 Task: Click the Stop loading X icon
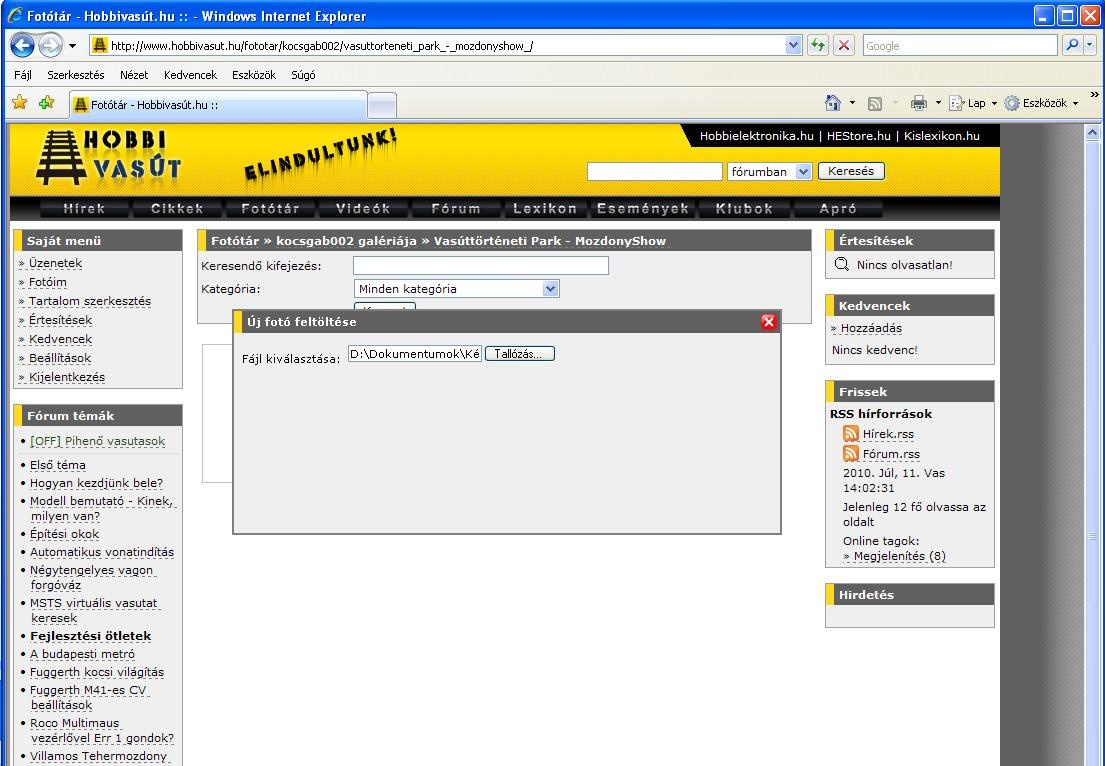point(844,46)
